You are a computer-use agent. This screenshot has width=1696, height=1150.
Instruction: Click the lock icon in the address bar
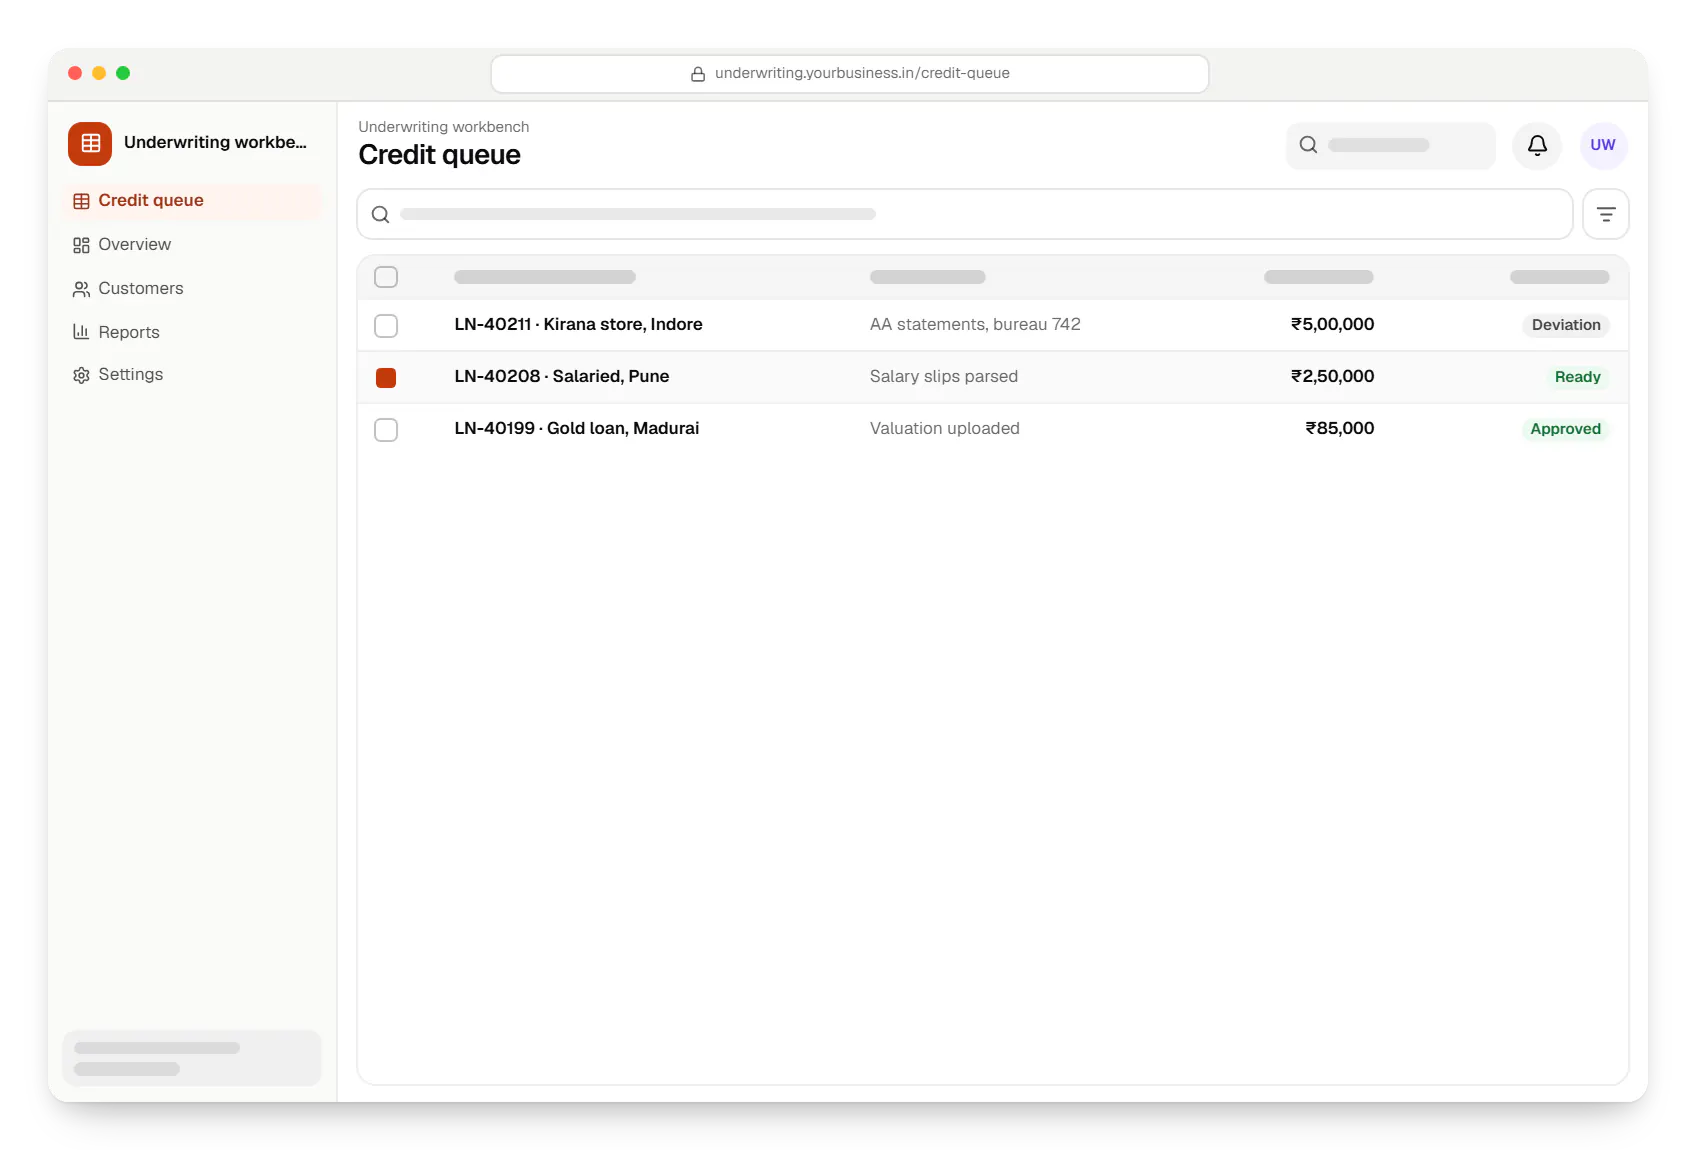[698, 74]
